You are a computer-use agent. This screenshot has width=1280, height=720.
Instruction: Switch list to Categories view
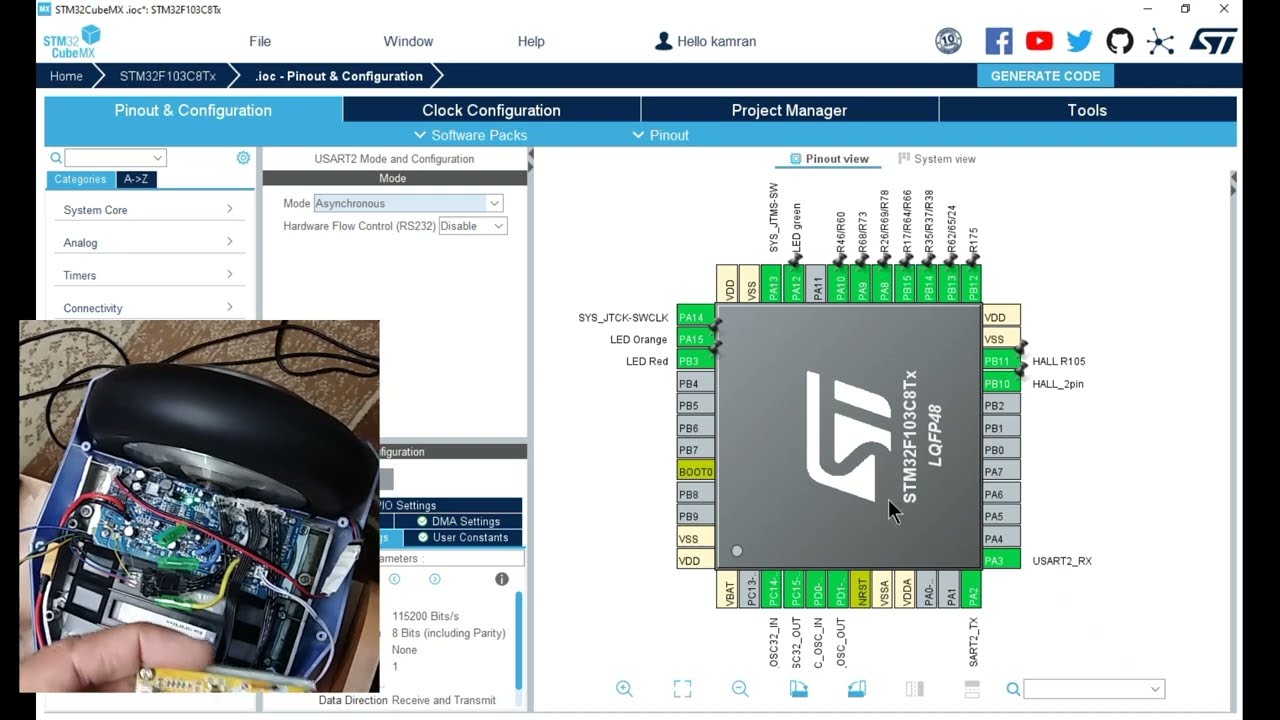(80, 180)
